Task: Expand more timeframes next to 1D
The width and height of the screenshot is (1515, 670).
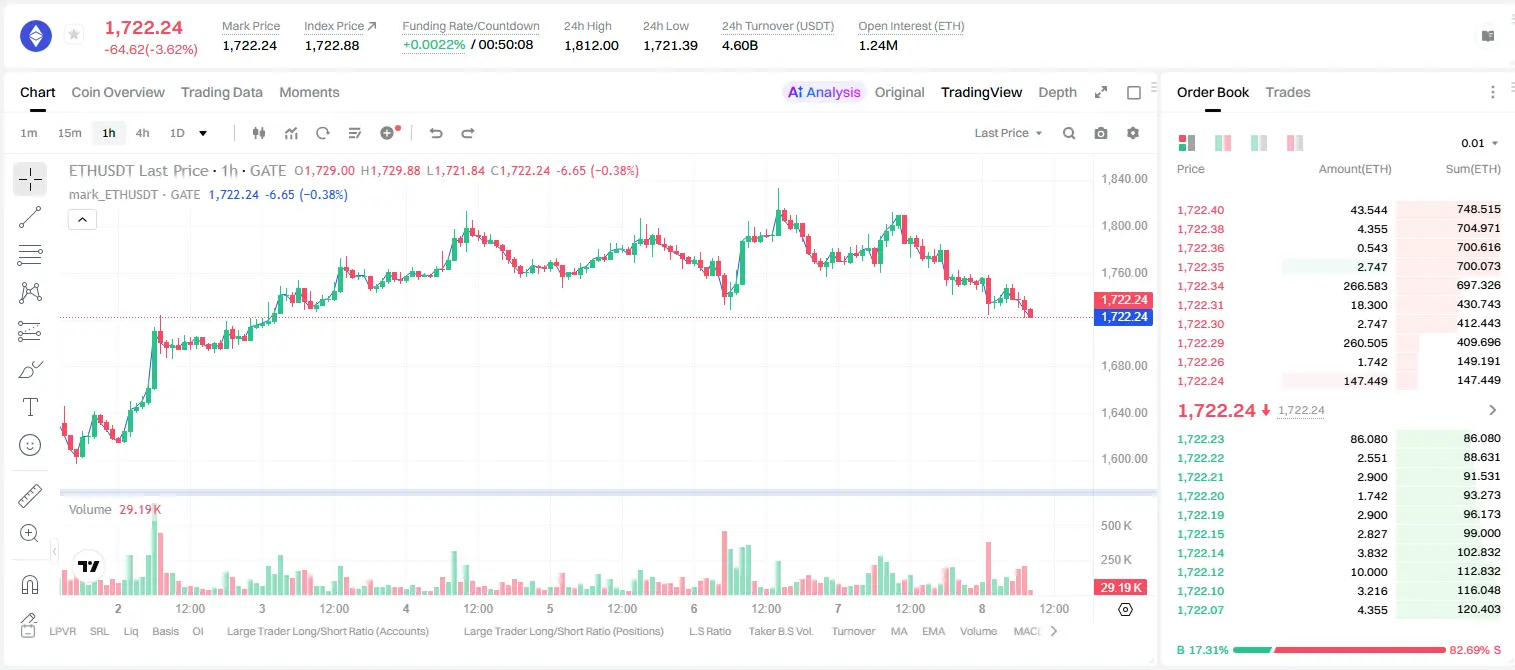Action: pos(204,133)
